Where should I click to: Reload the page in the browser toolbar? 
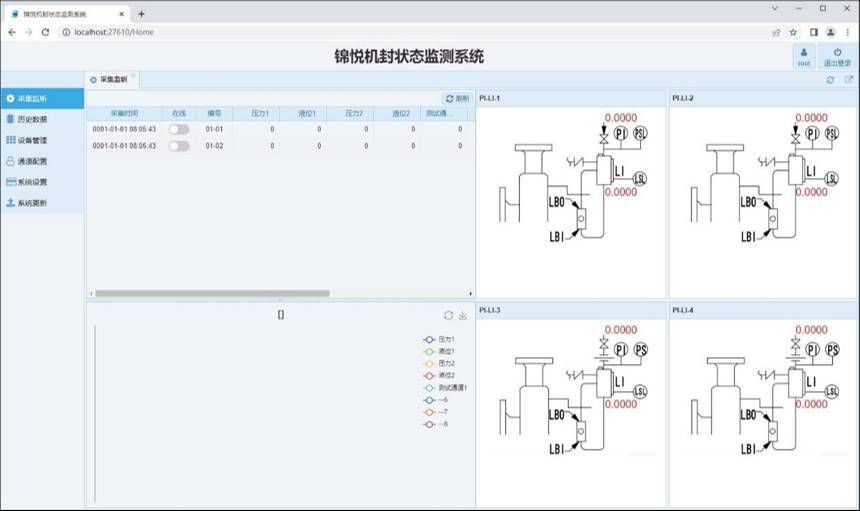pos(45,32)
